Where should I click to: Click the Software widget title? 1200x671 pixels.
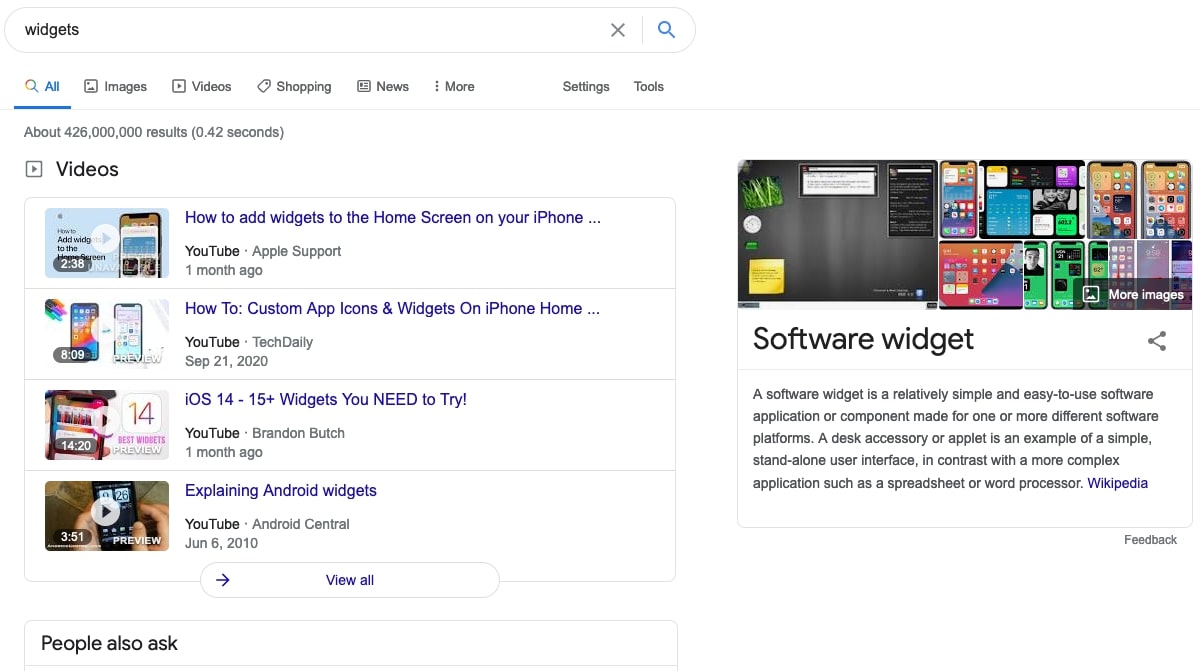[863, 339]
